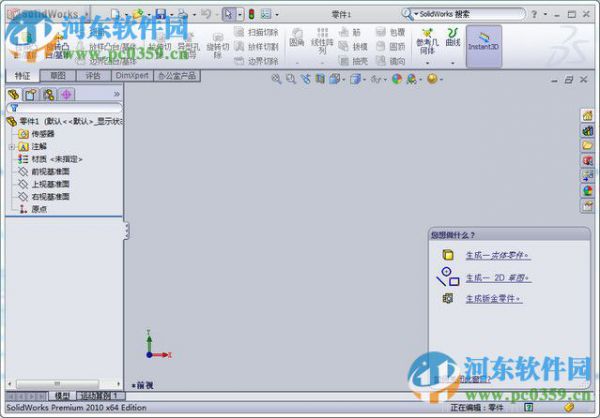Open the Custom Properties task pane icon

[587, 206]
